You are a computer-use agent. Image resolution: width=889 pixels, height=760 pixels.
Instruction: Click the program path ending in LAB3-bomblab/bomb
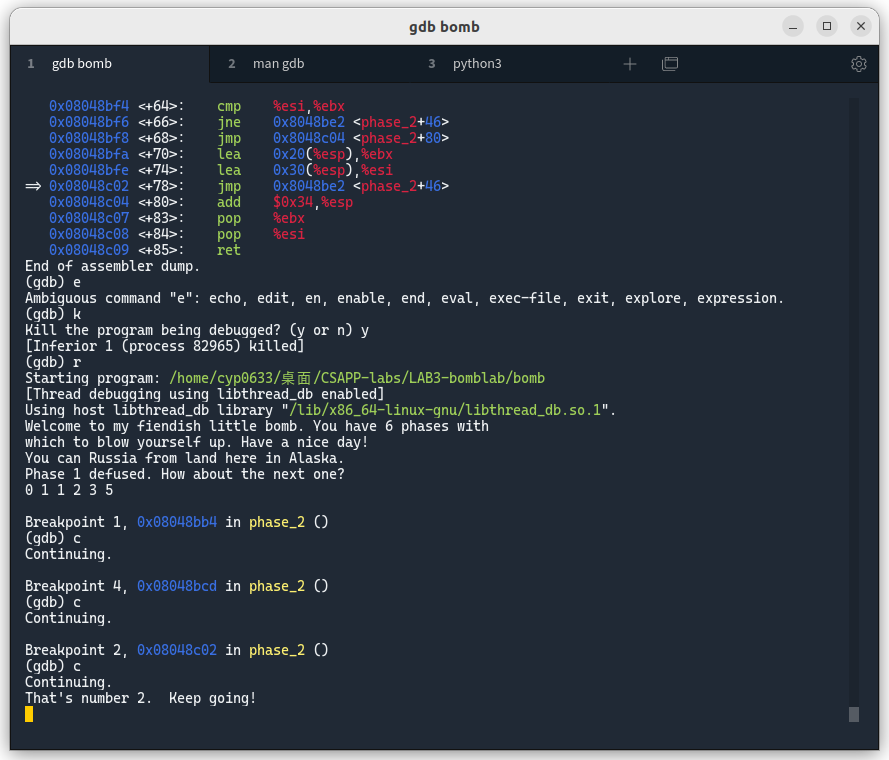(x=357, y=378)
